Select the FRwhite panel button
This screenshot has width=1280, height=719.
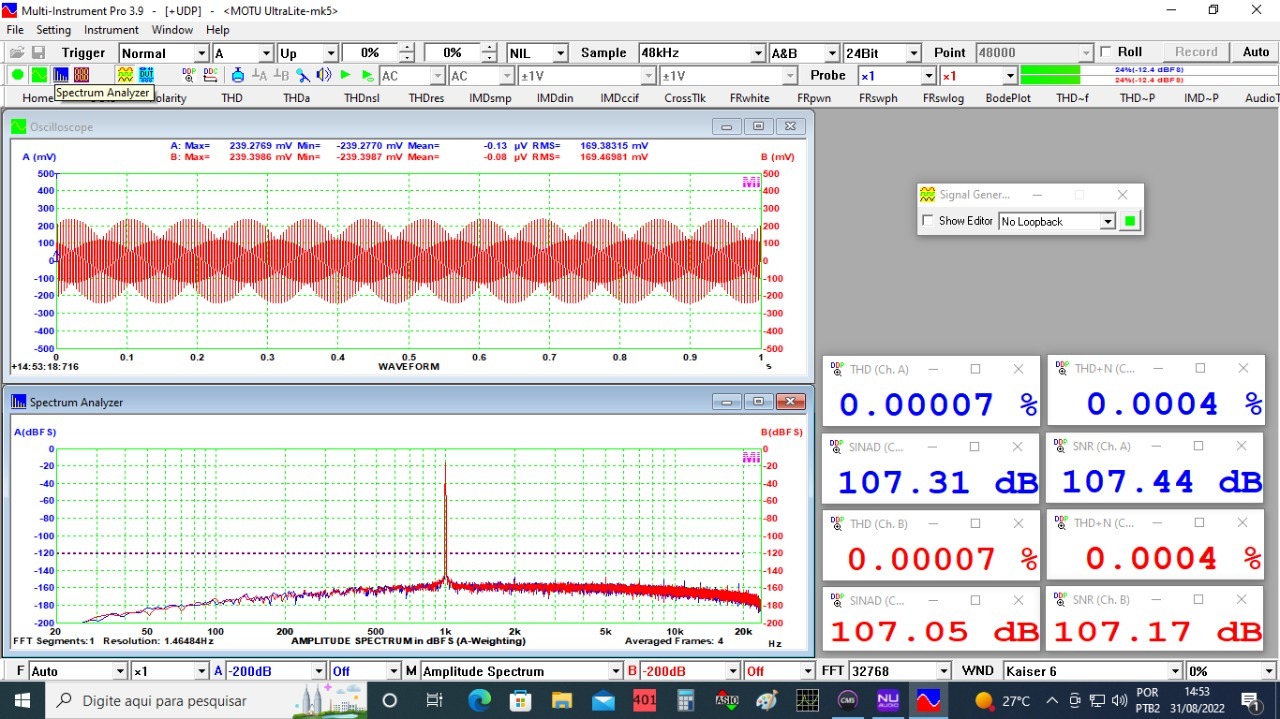click(750, 98)
